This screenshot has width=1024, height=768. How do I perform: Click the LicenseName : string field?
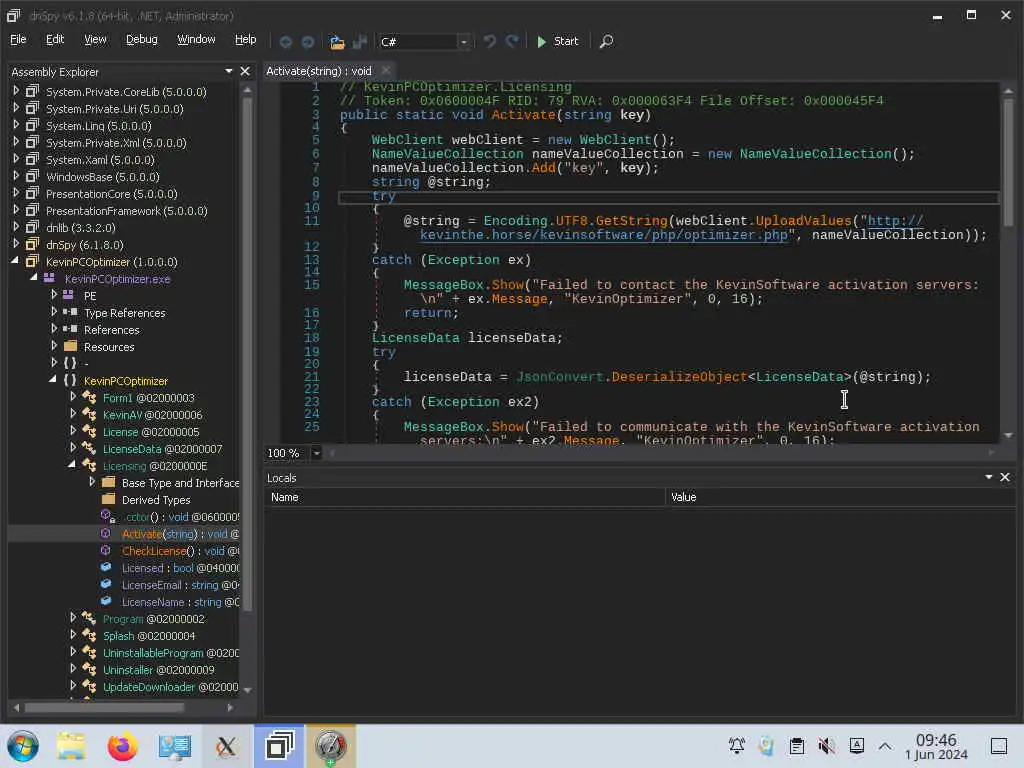(x=180, y=601)
